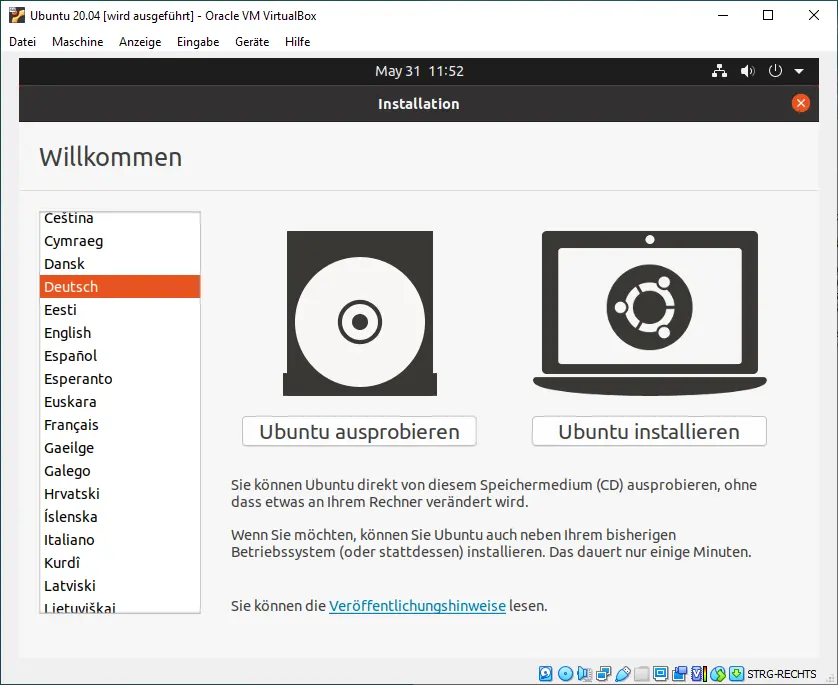Click the USB devices status icon
Screen dimensions: 838x685
click(622, 673)
